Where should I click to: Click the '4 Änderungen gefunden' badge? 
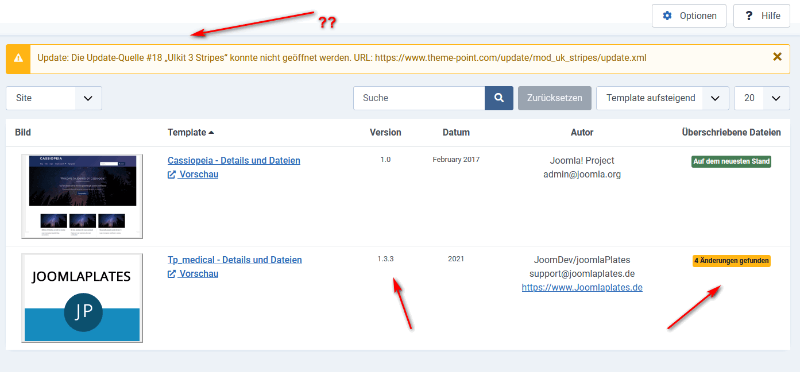pyautogui.click(x=731, y=261)
